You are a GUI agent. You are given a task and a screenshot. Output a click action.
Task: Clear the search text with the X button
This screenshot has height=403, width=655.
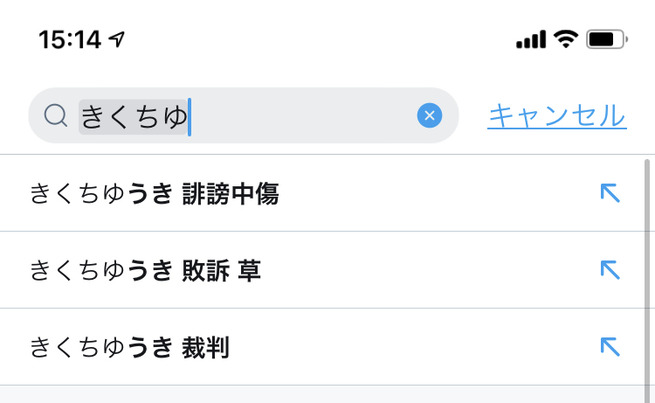(429, 116)
